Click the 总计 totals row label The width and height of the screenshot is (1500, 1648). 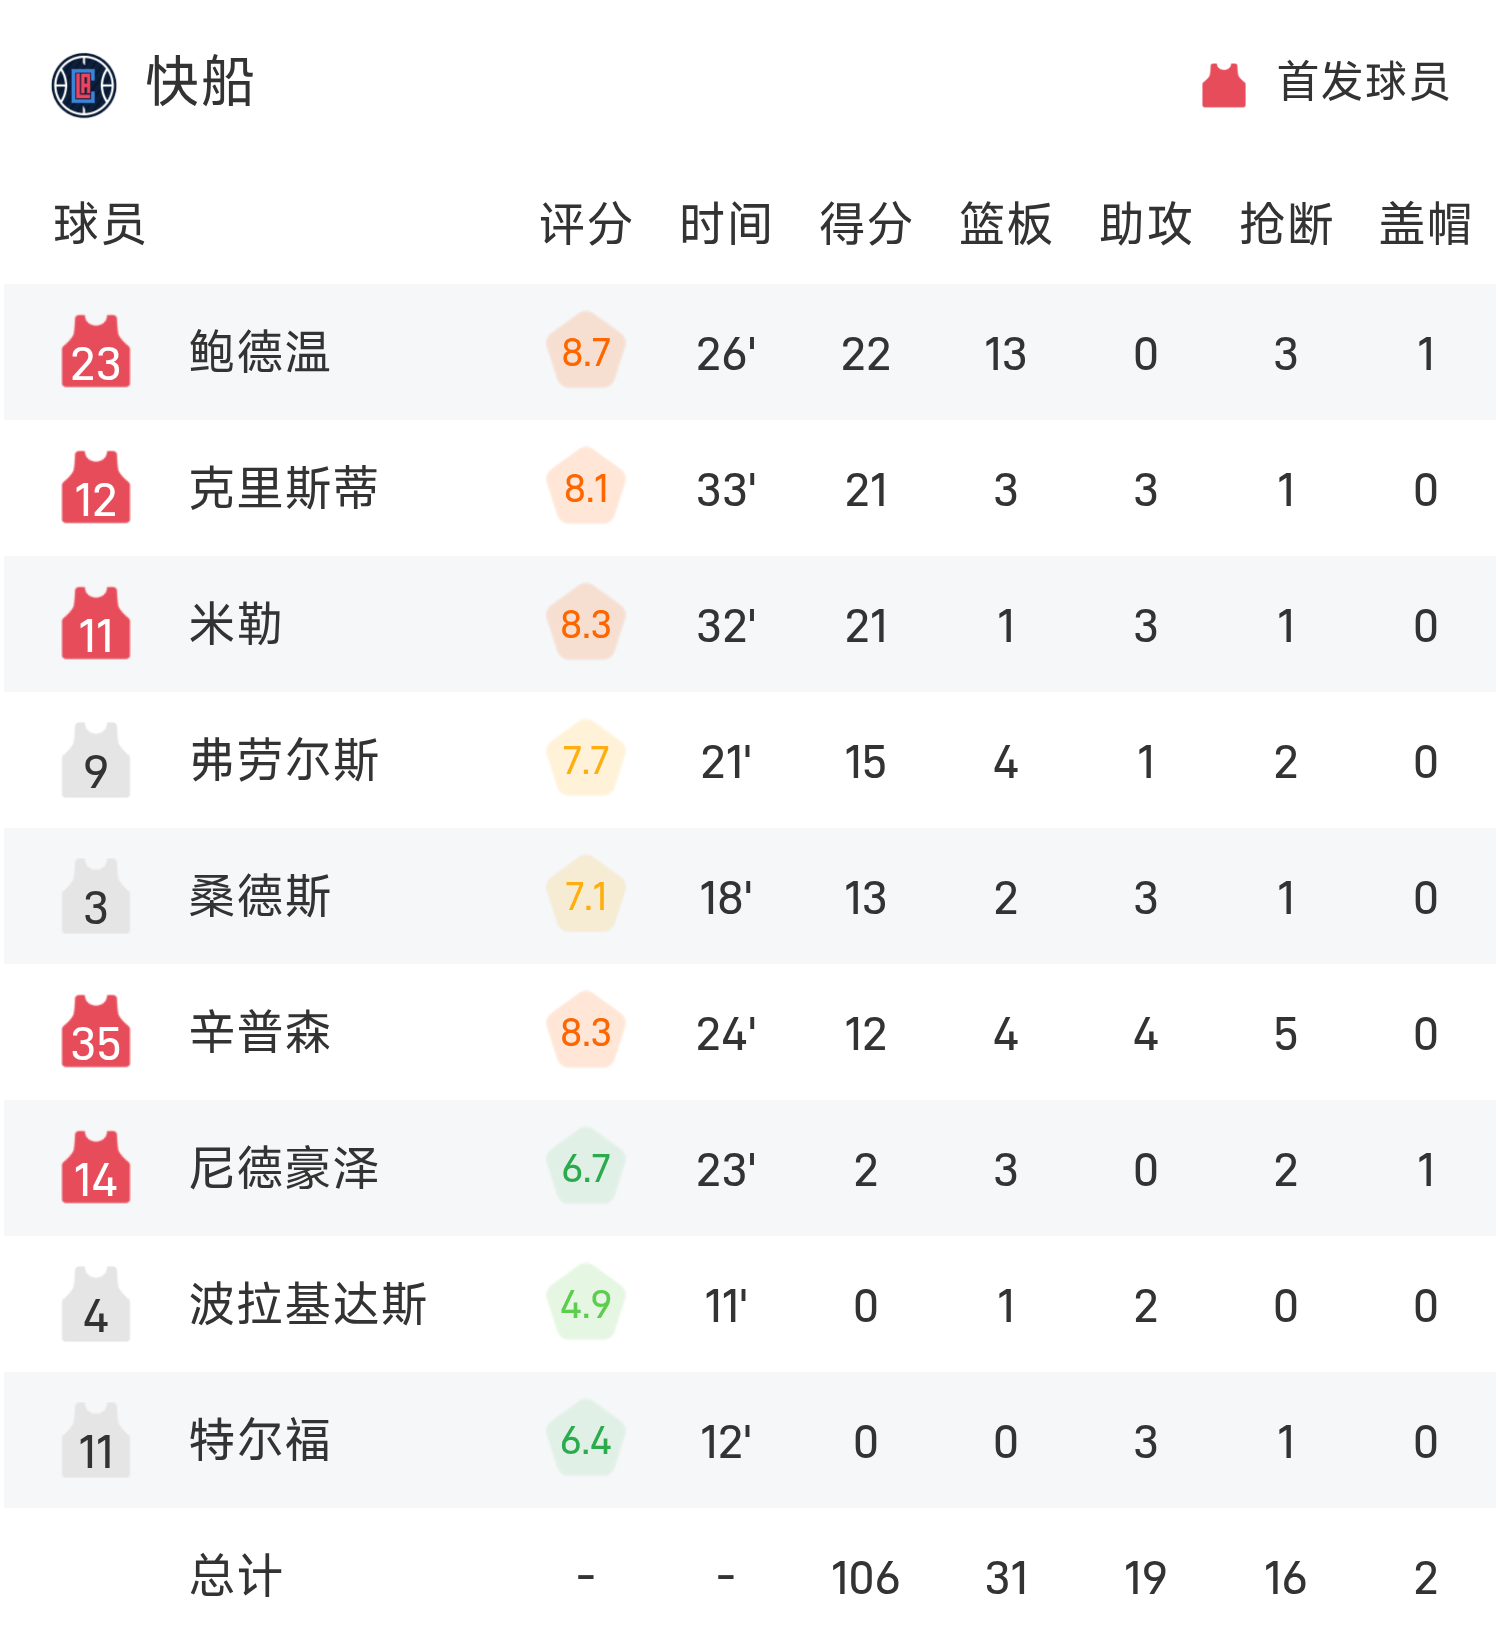pyautogui.click(x=236, y=1576)
